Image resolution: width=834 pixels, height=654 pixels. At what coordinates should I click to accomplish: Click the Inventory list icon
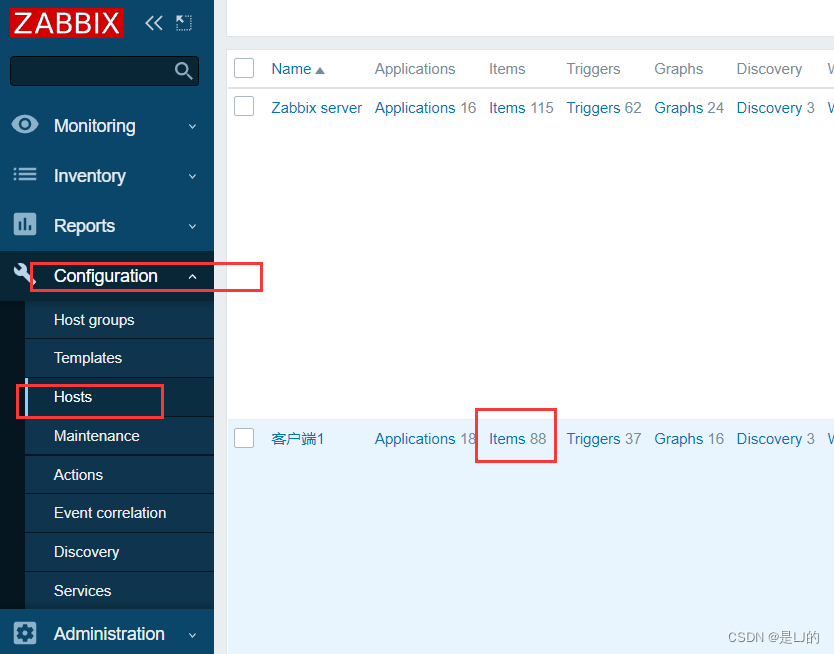click(x=25, y=174)
